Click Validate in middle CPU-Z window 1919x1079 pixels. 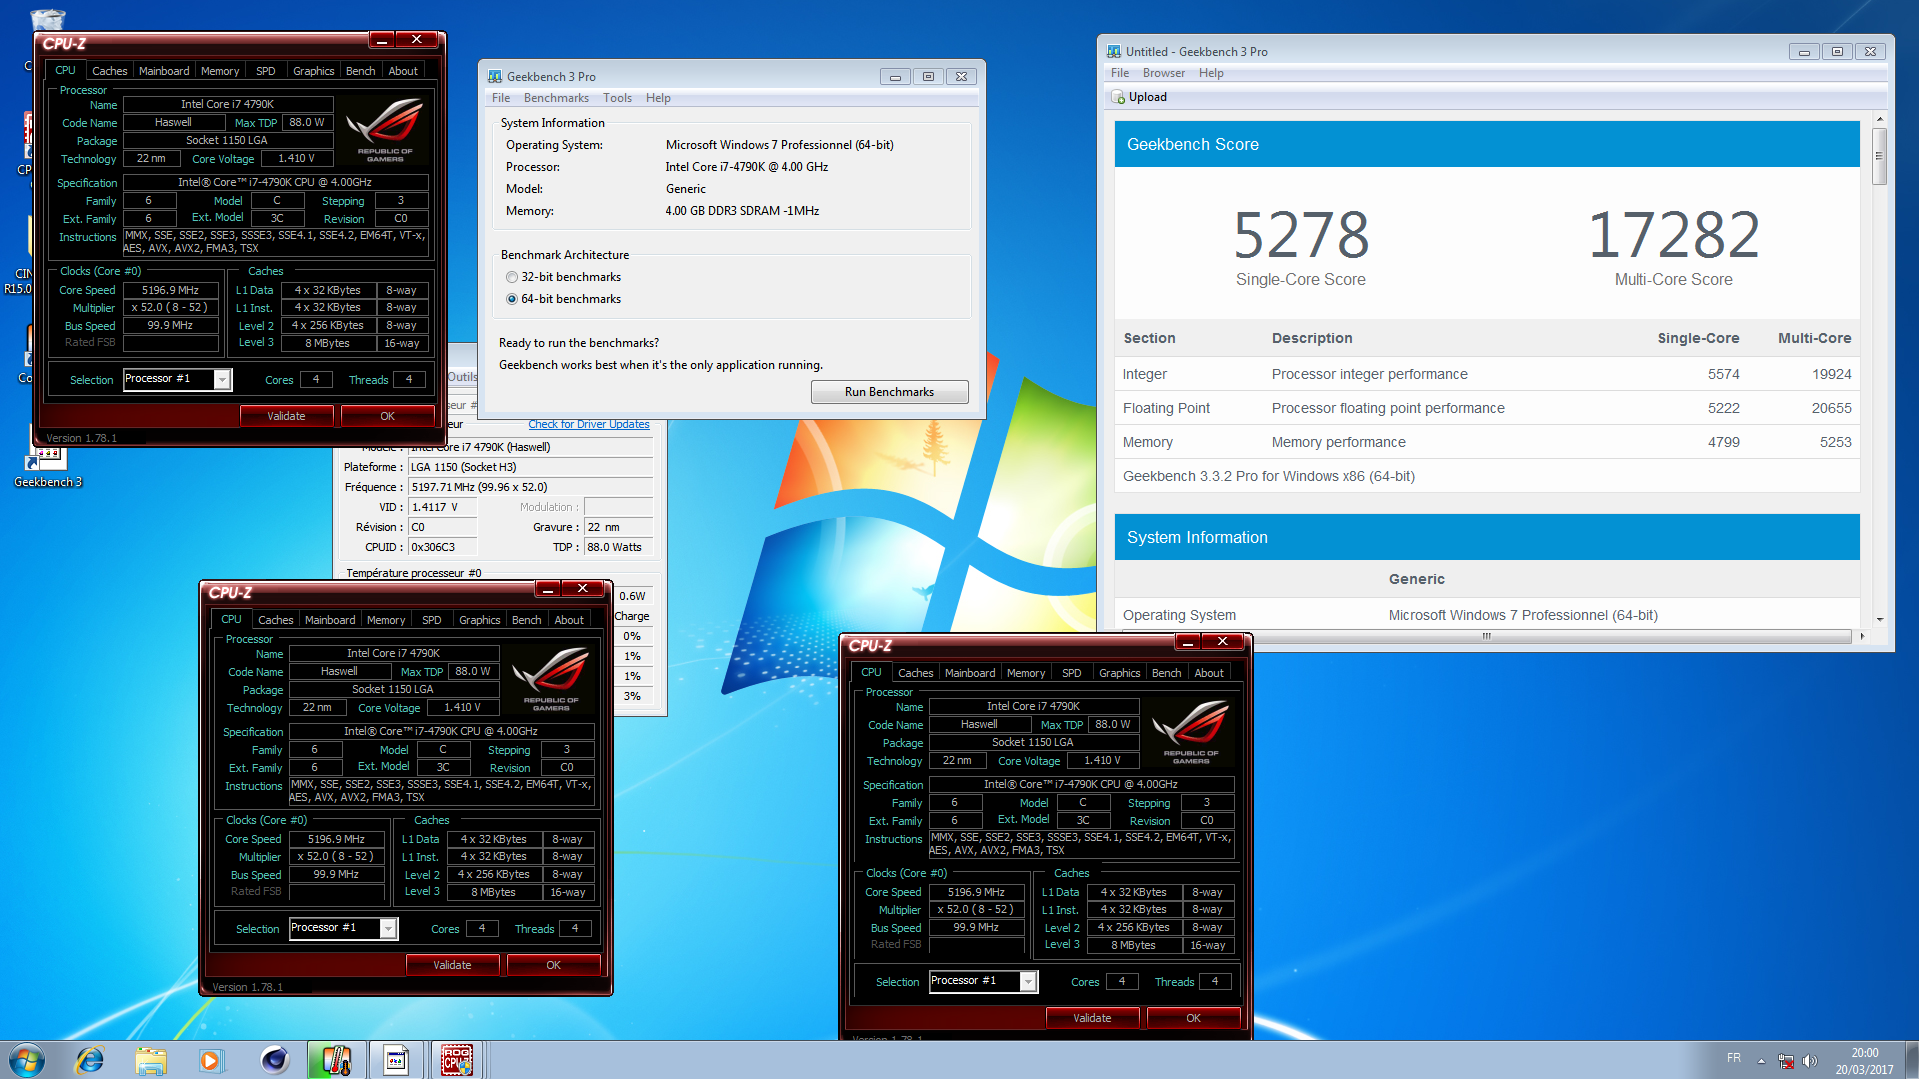pyautogui.click(x=452, y=965)
